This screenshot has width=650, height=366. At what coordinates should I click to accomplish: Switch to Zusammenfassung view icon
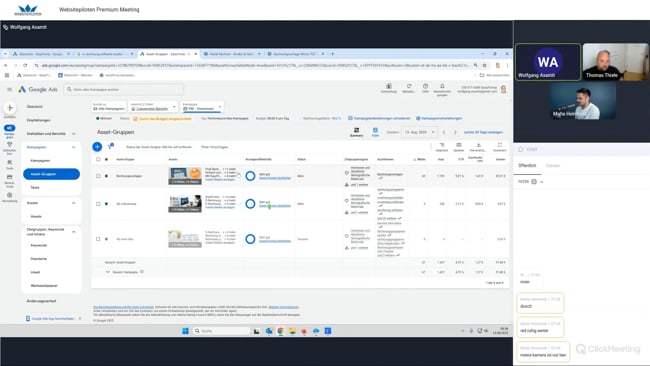click(x=356, y=131)
